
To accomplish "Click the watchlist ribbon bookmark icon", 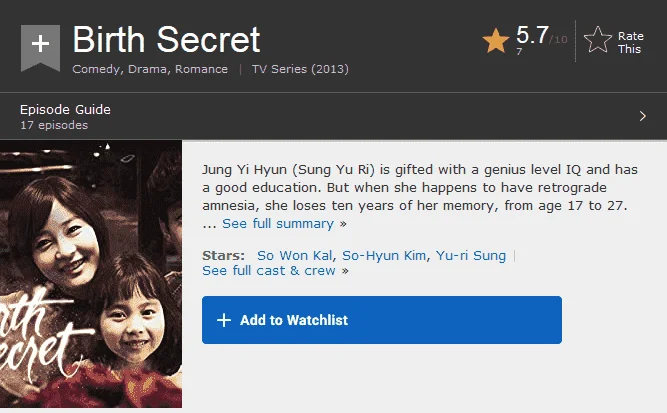I will (40, 47).
